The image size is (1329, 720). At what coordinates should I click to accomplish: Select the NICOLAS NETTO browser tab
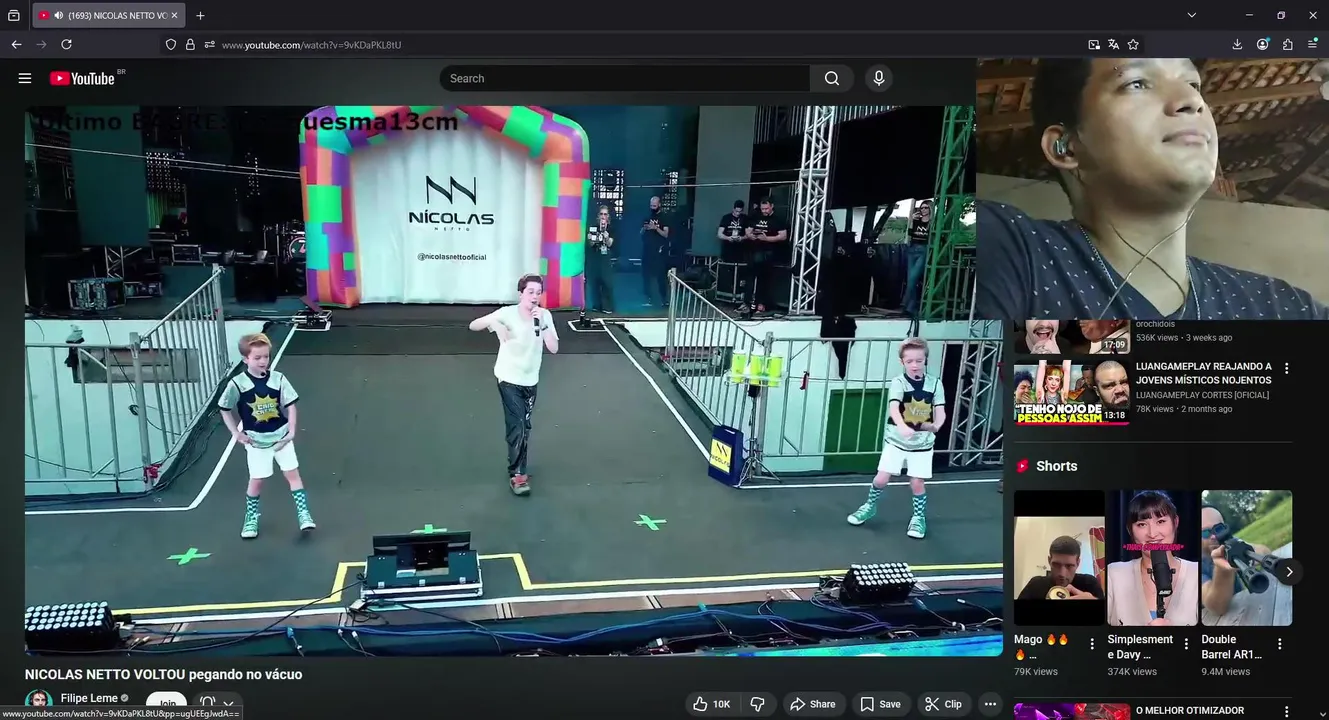click(108, 15)
